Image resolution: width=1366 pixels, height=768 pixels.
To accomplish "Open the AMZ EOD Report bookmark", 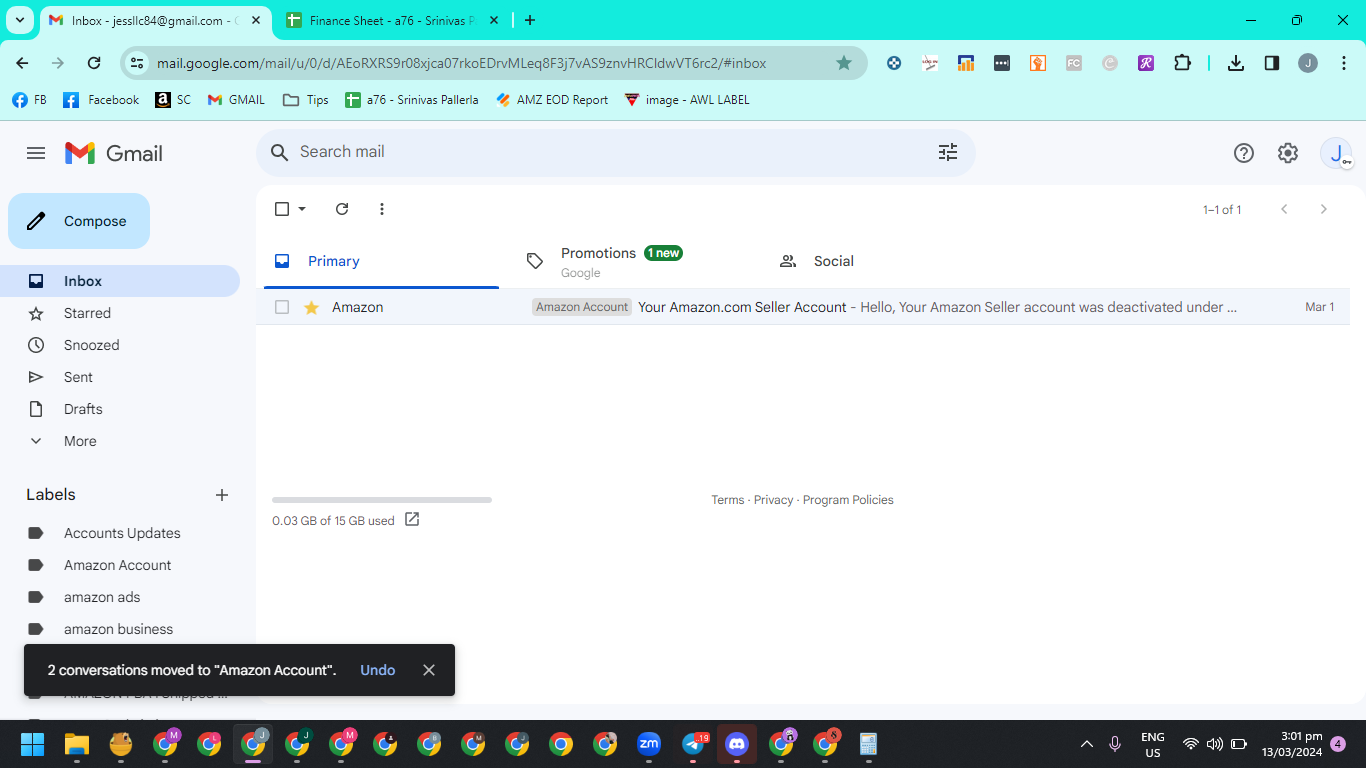I will (552, 100).
